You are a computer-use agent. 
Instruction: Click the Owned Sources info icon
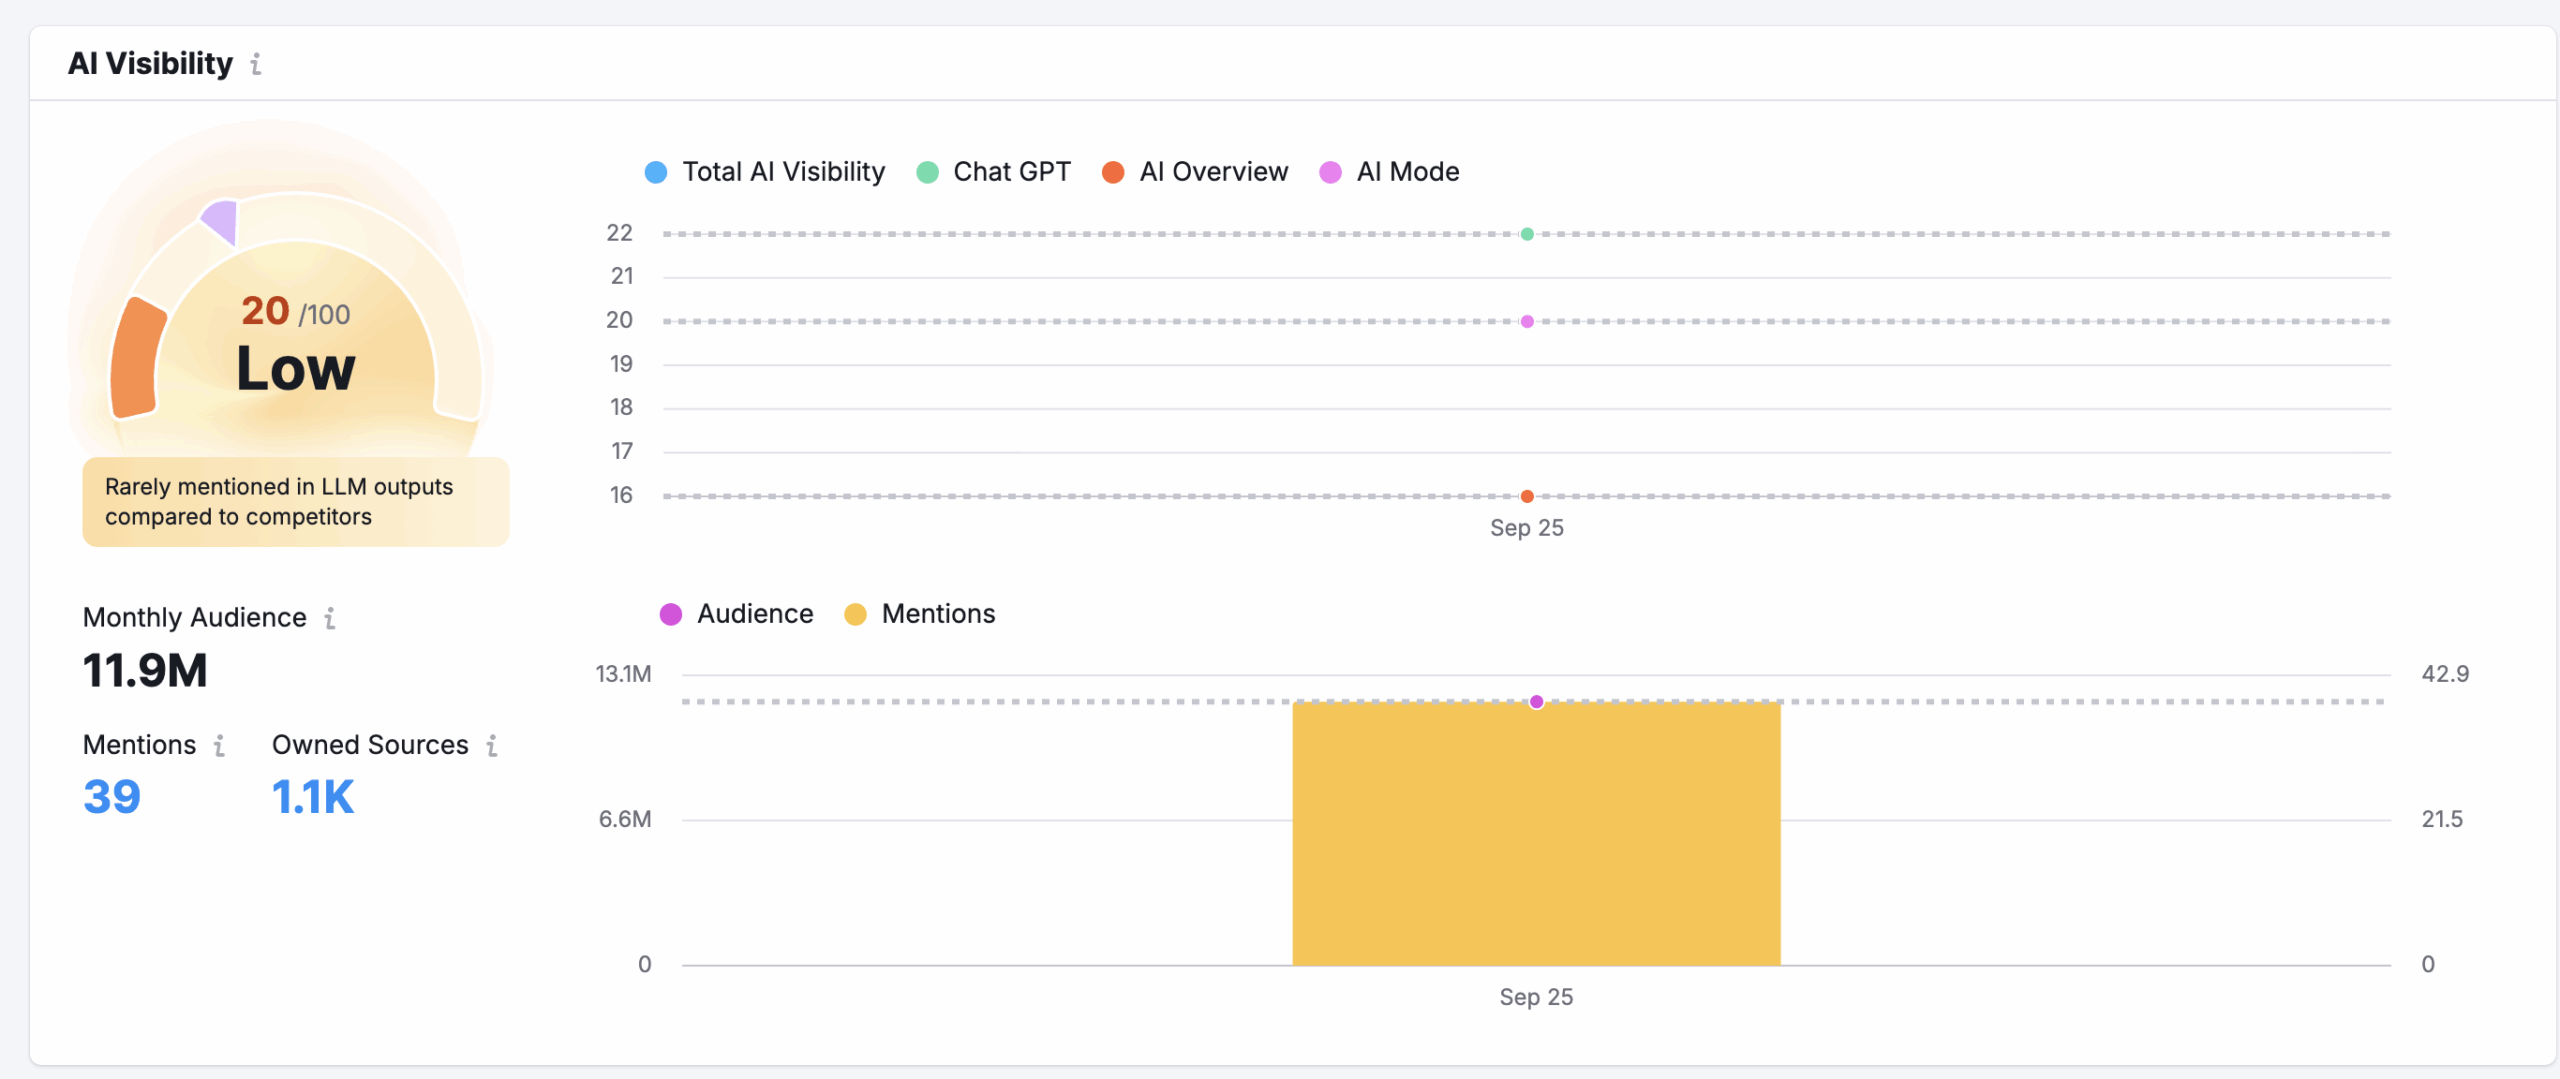pos(492,745)
